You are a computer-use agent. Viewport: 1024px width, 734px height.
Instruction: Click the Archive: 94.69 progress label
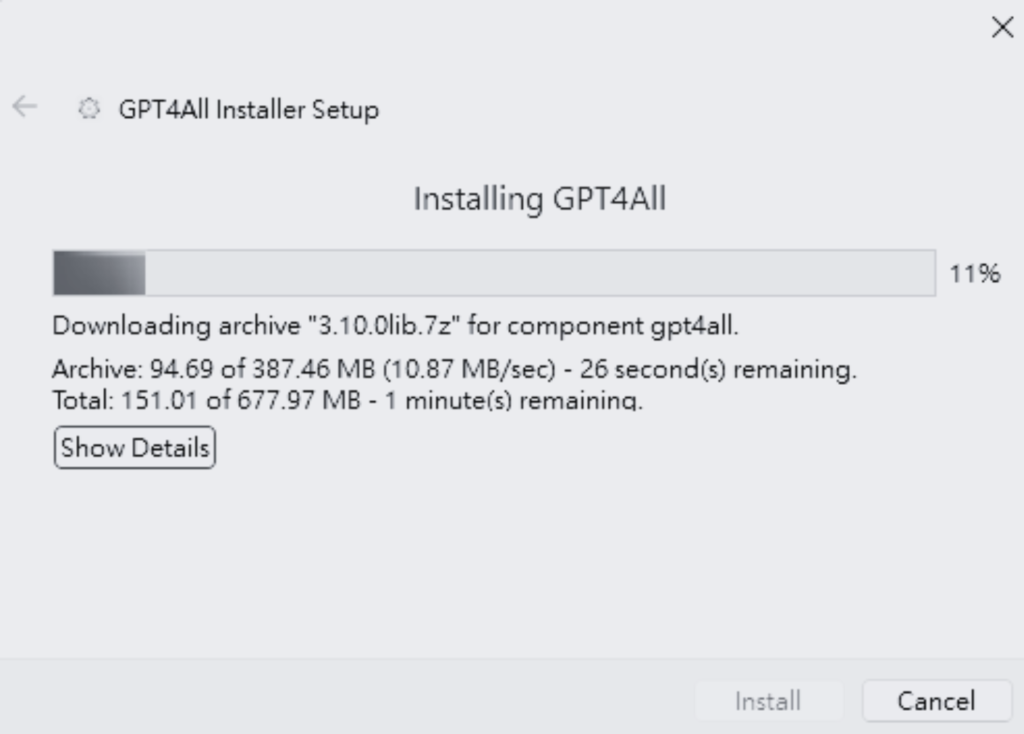pyautogui.click(x=133, y=370)
